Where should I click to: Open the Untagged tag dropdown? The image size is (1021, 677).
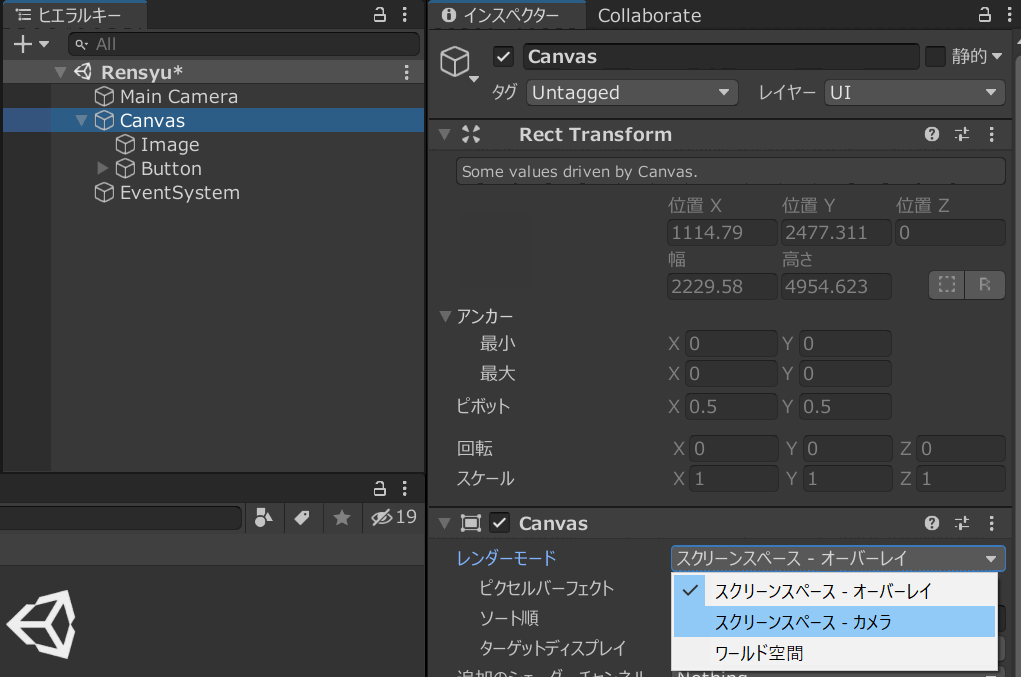[631, 93]
